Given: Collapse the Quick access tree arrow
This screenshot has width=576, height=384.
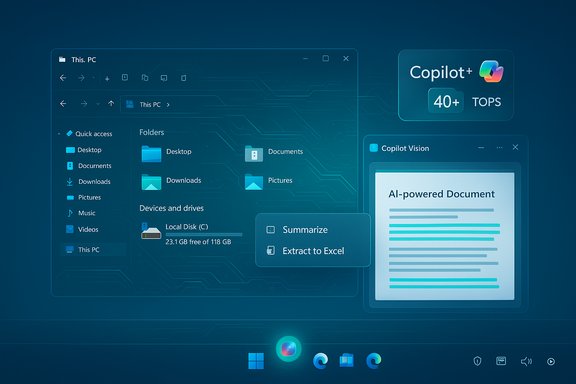Looking at the screenshot, I should pos(59,134).
